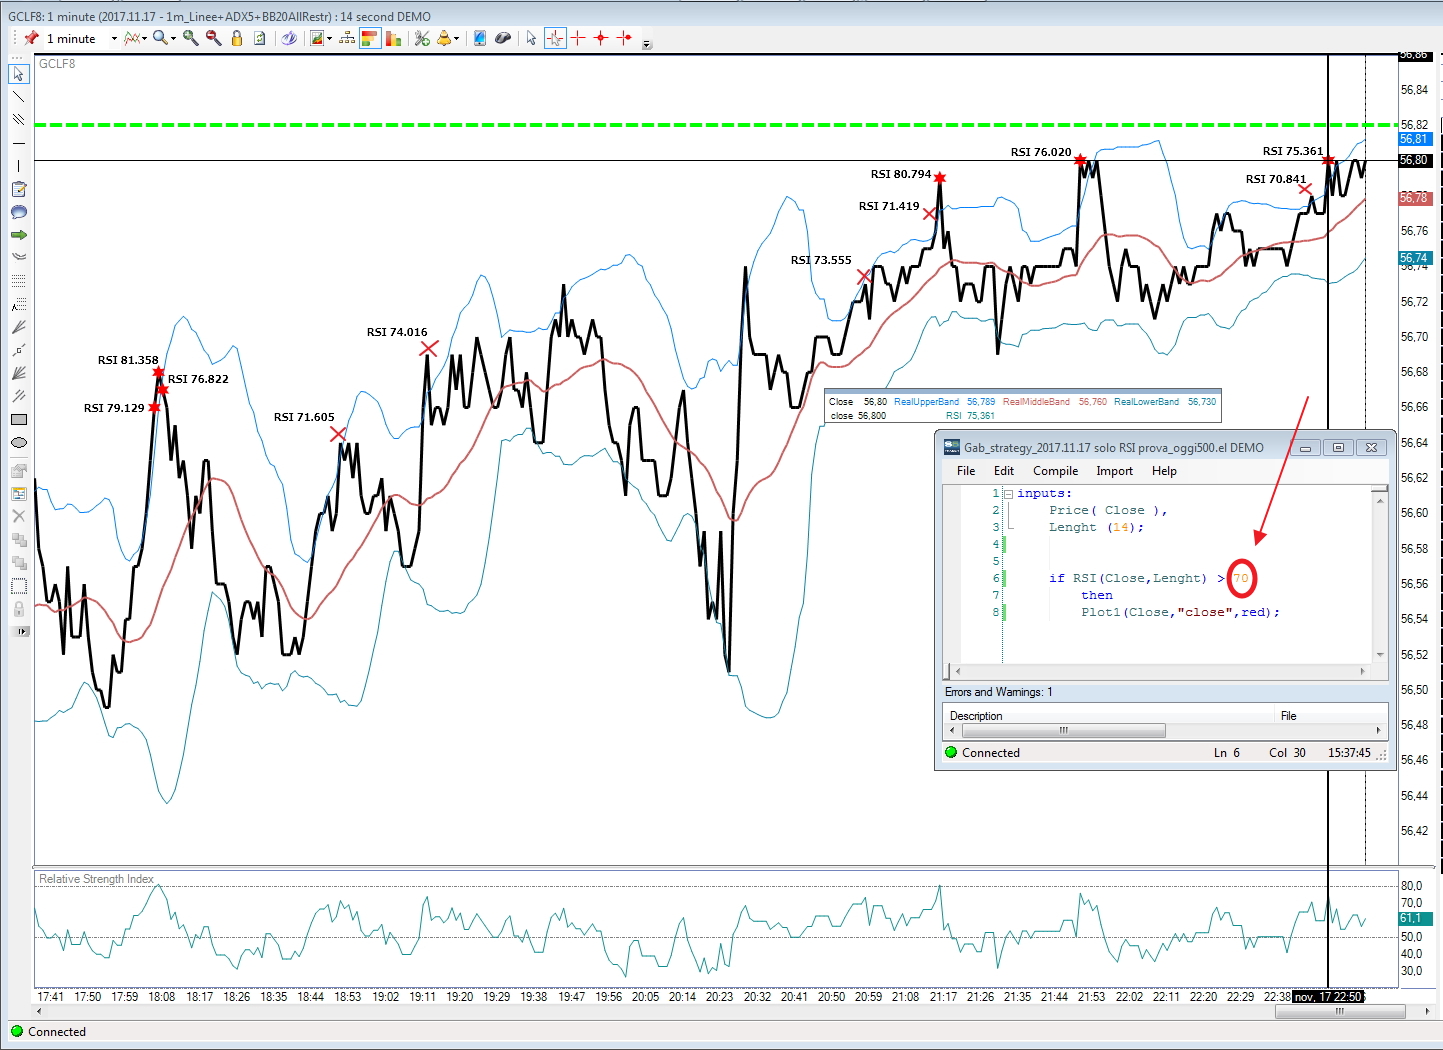This screenshot has width=1443, height=1050.
Task: Select the red crosshair with offset dot
Action: [625, 38]
